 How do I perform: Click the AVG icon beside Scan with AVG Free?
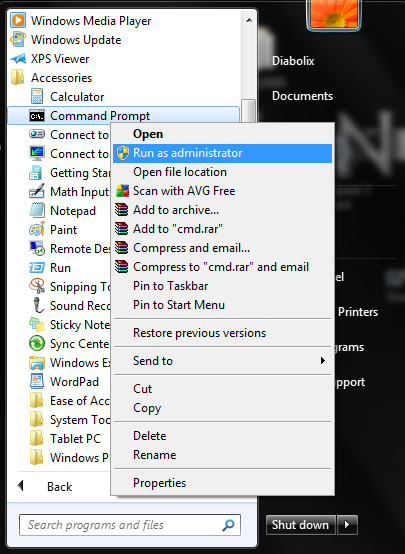pos(123,191)
